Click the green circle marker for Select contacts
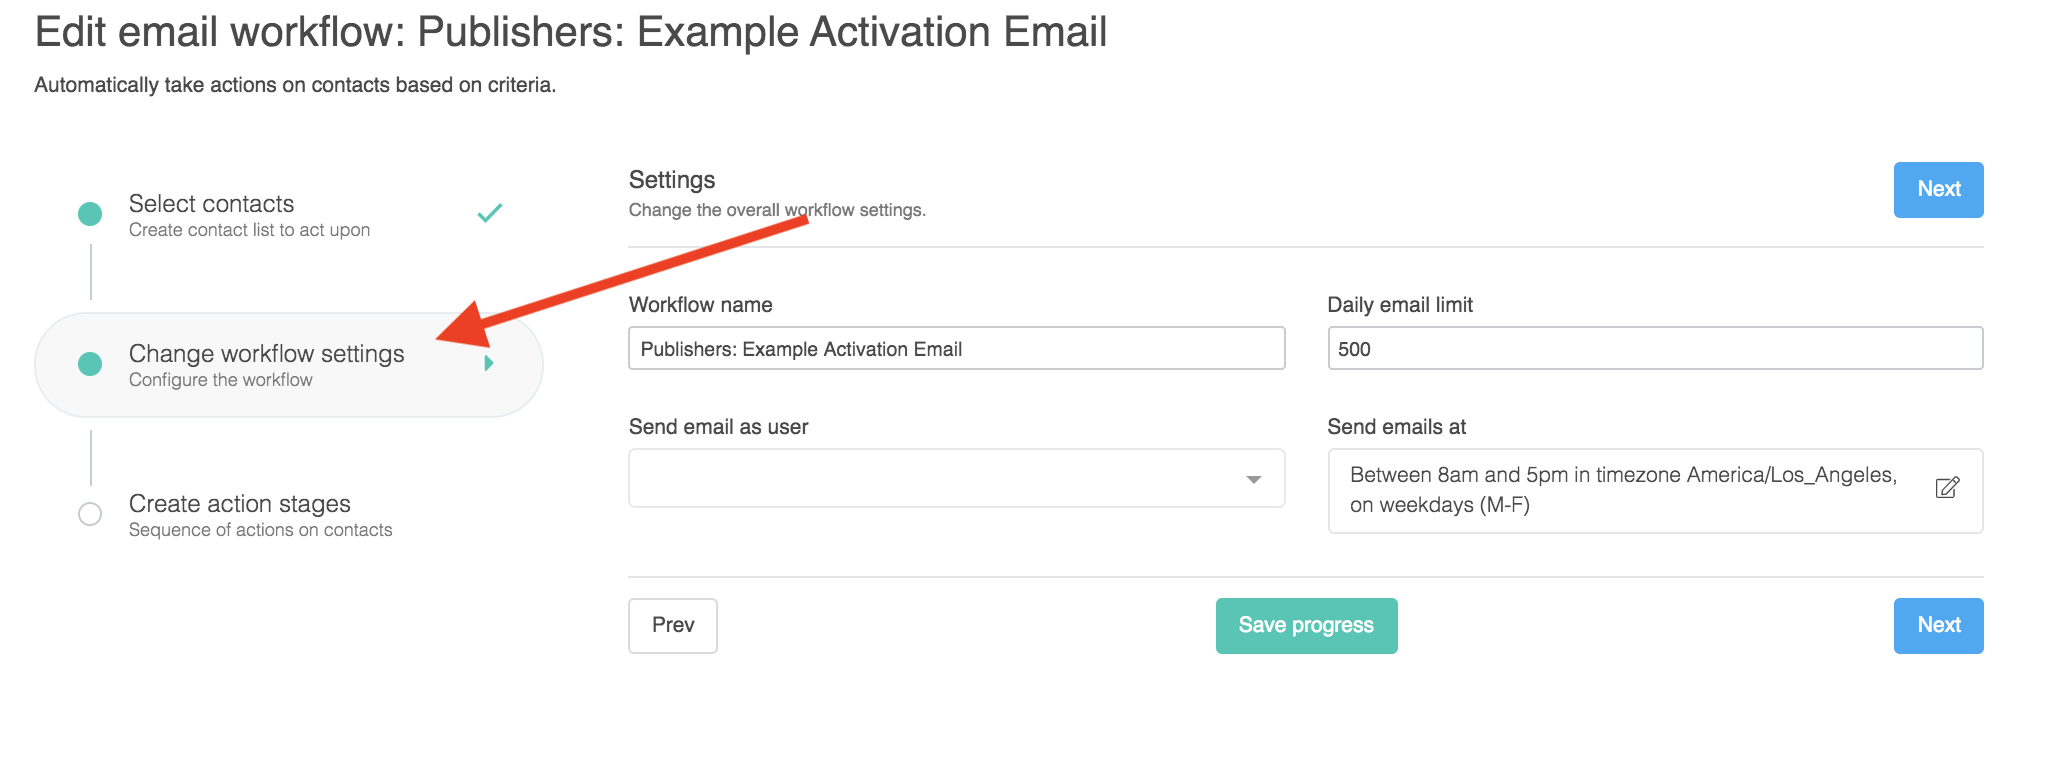 click(x=90, y=213)
